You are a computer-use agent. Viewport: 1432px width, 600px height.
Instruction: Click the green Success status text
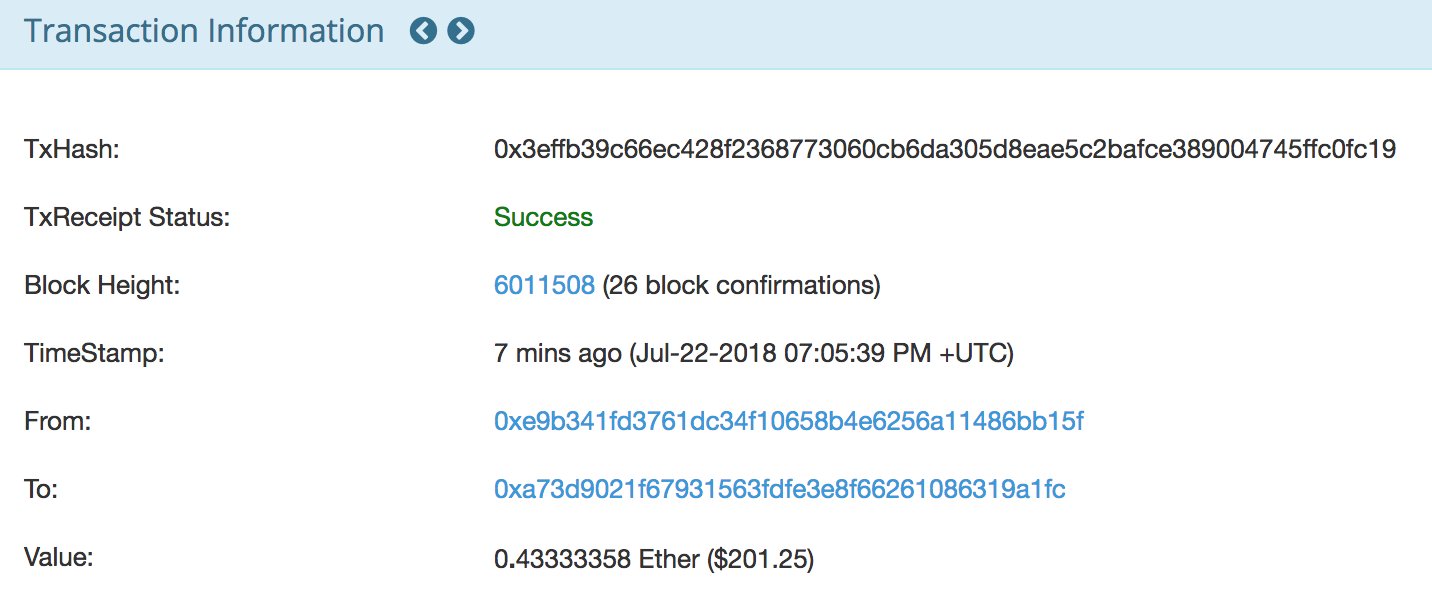(544, 218)
